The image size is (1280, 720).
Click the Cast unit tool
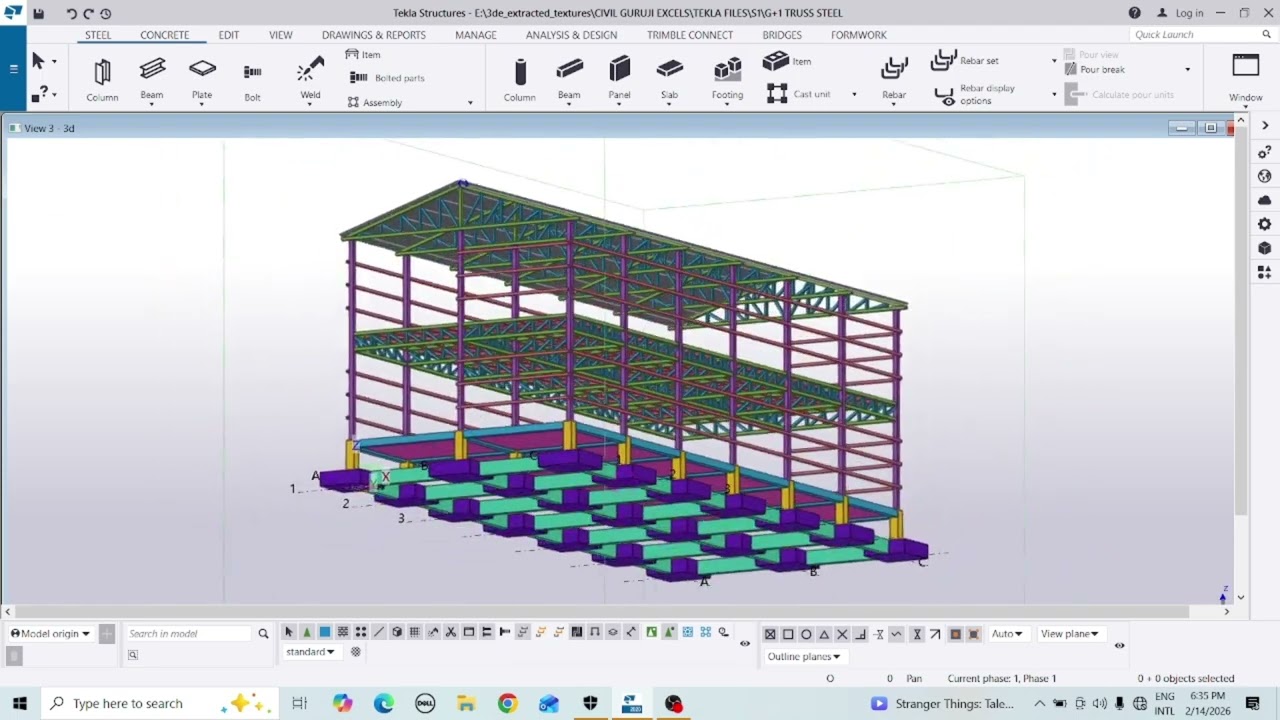797,94
